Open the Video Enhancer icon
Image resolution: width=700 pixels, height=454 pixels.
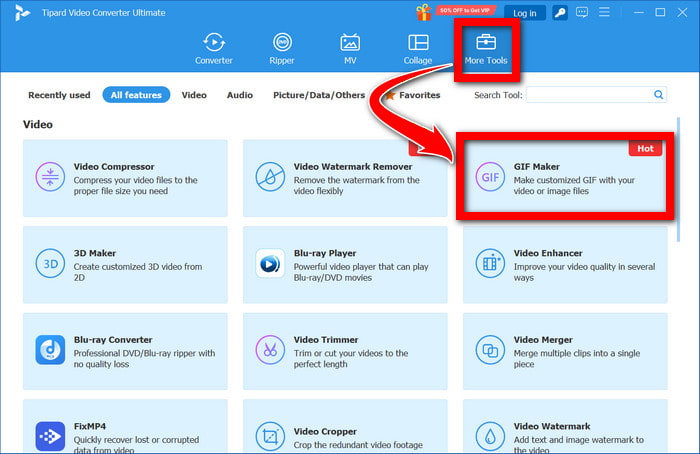click(490, 263)
